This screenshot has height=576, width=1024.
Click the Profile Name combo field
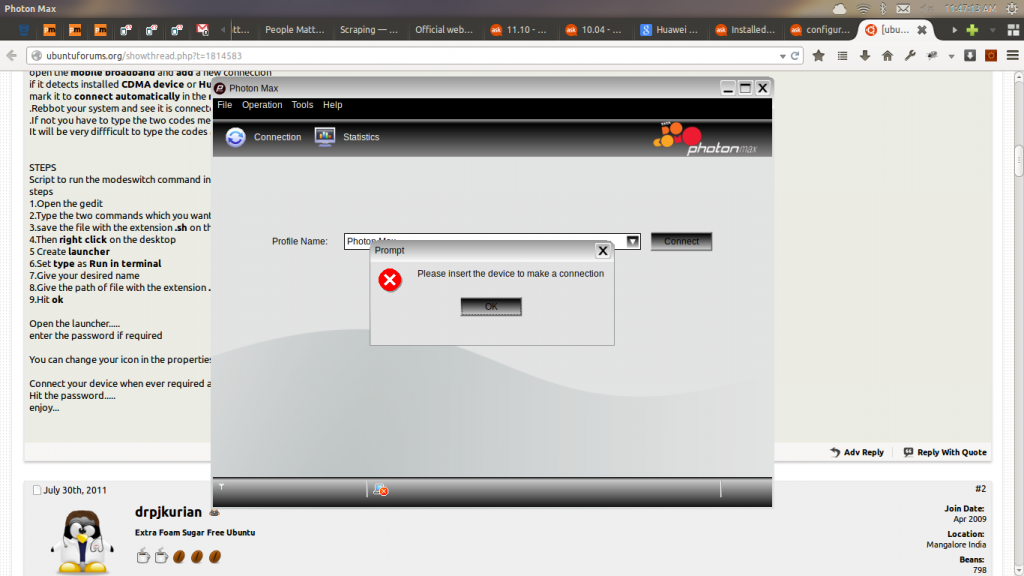point(492,241)
